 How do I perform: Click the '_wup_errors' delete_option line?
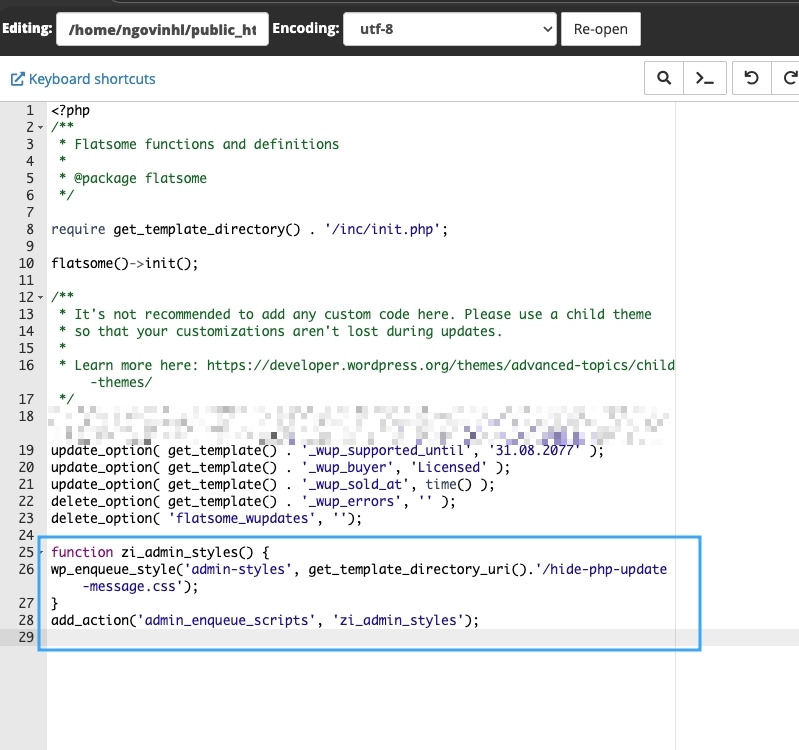(253, 501)
